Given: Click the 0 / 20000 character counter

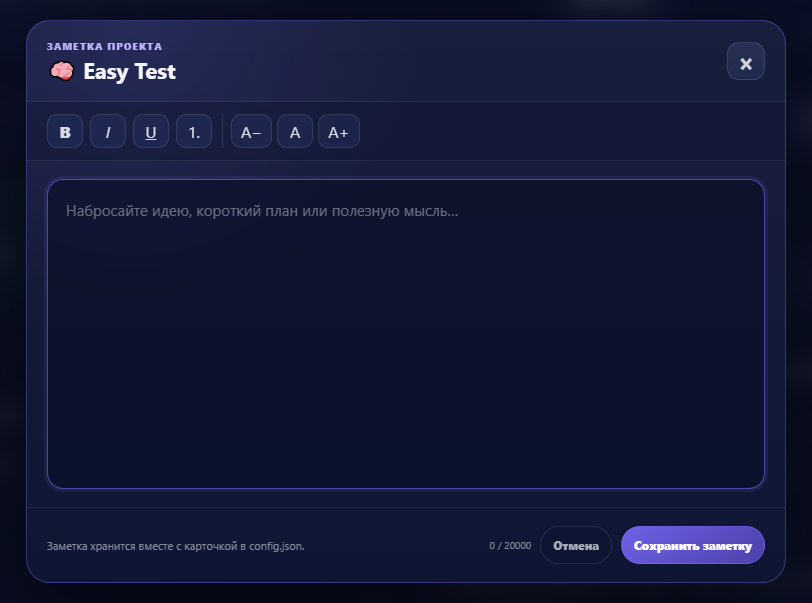Looking at the screenshot, I should point(510,545).
